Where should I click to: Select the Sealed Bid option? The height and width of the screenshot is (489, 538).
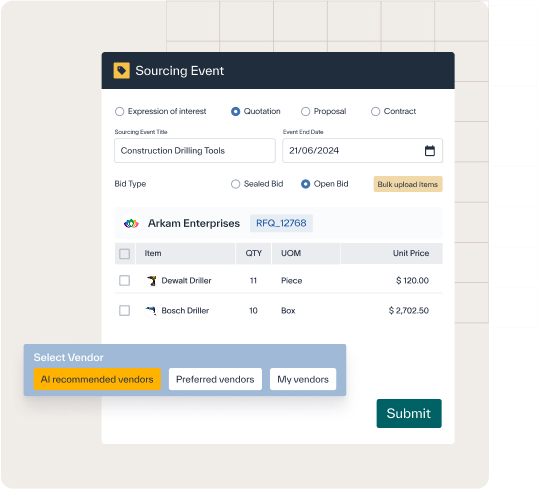pyautogui.click(x=235, y=184)
